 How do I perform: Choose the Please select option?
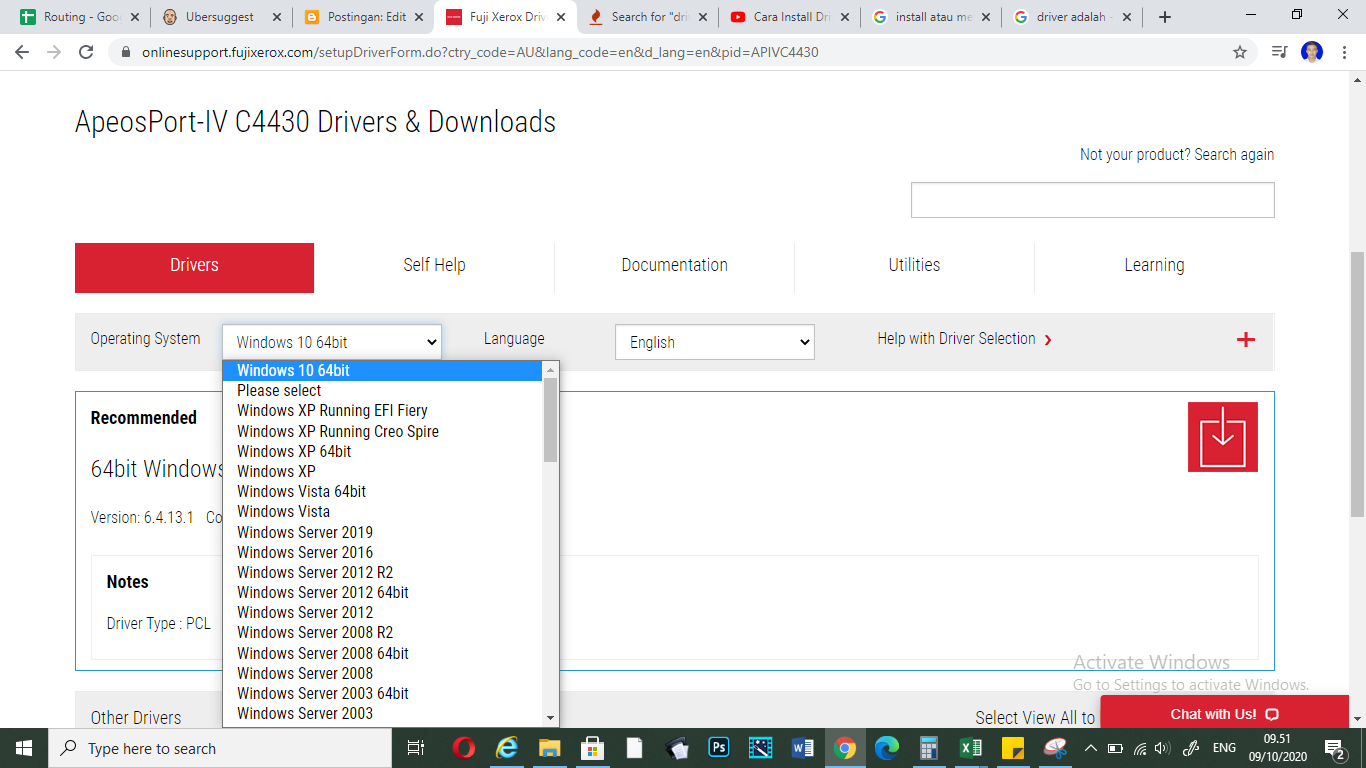pyautogui.click(x=383, y=390)
